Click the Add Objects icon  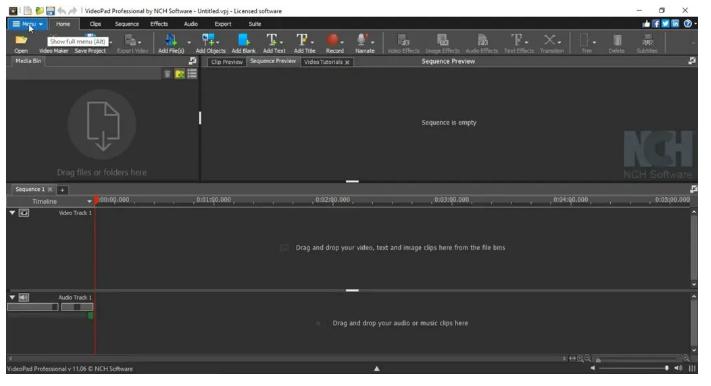[x=208, y=40]
